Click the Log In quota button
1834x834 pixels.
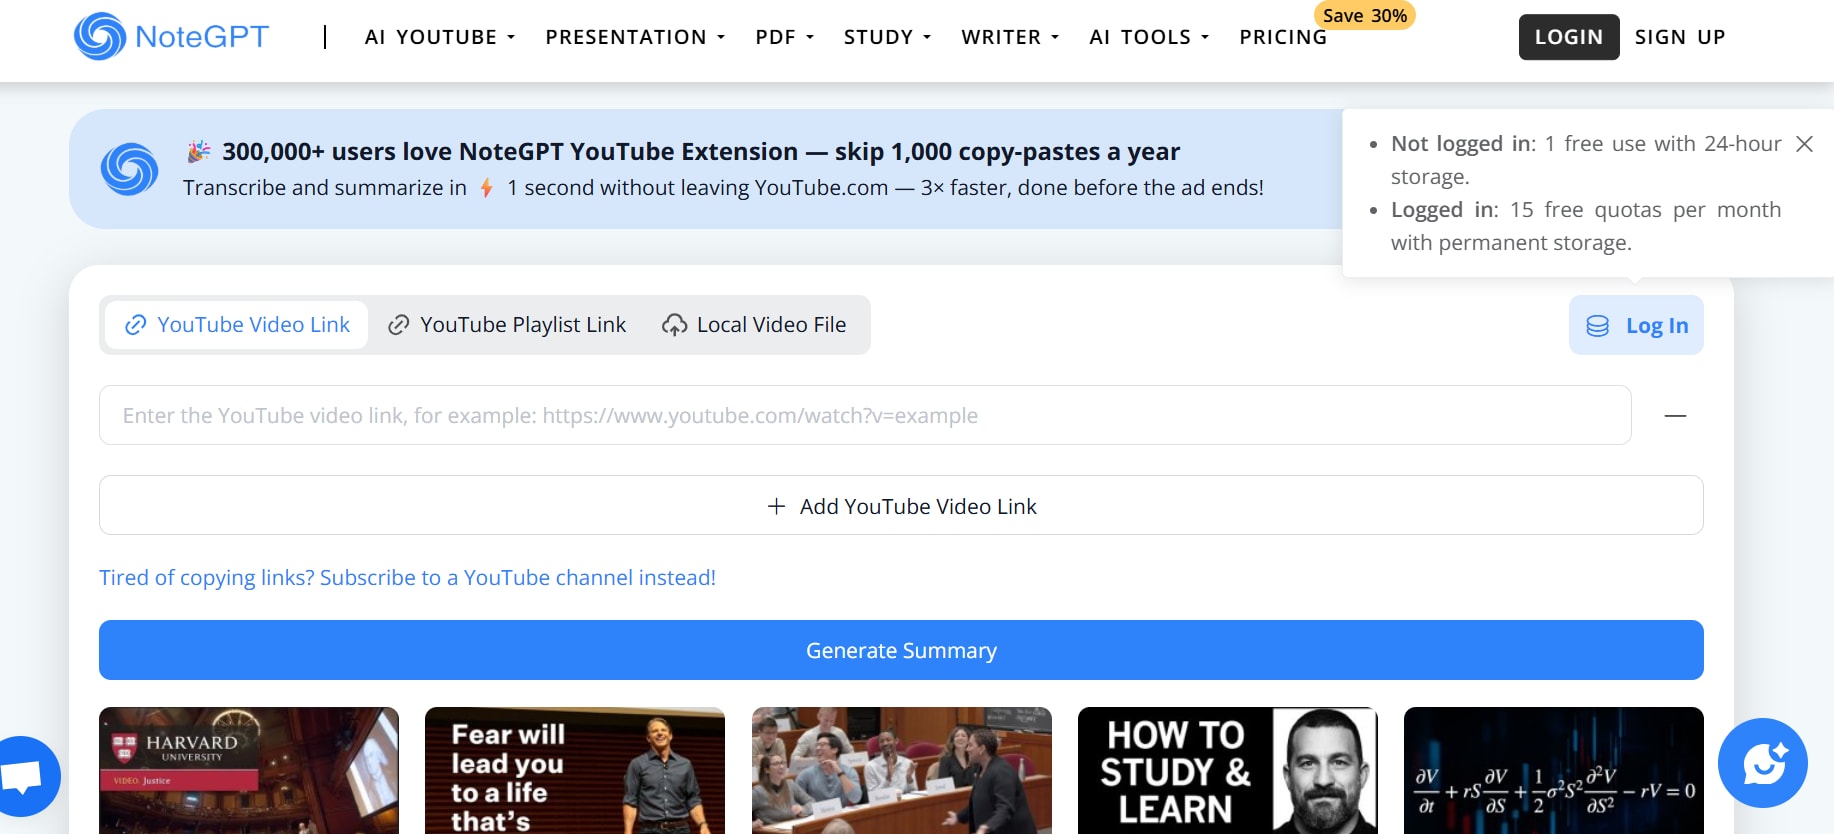click(1636, 325)
